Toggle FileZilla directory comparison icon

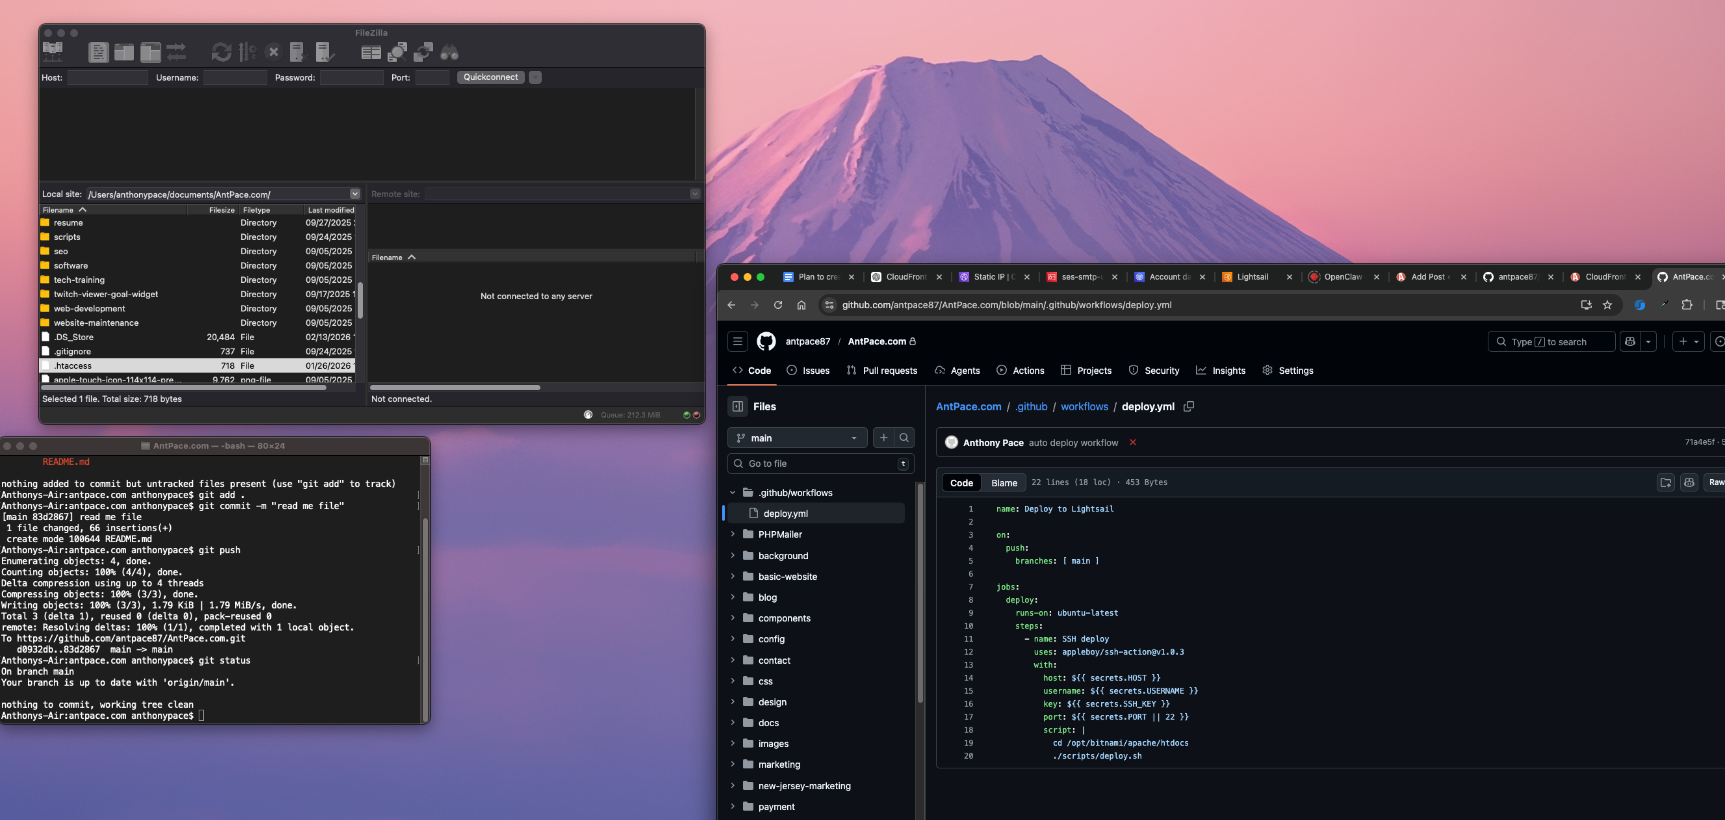(x=397, y=52)
